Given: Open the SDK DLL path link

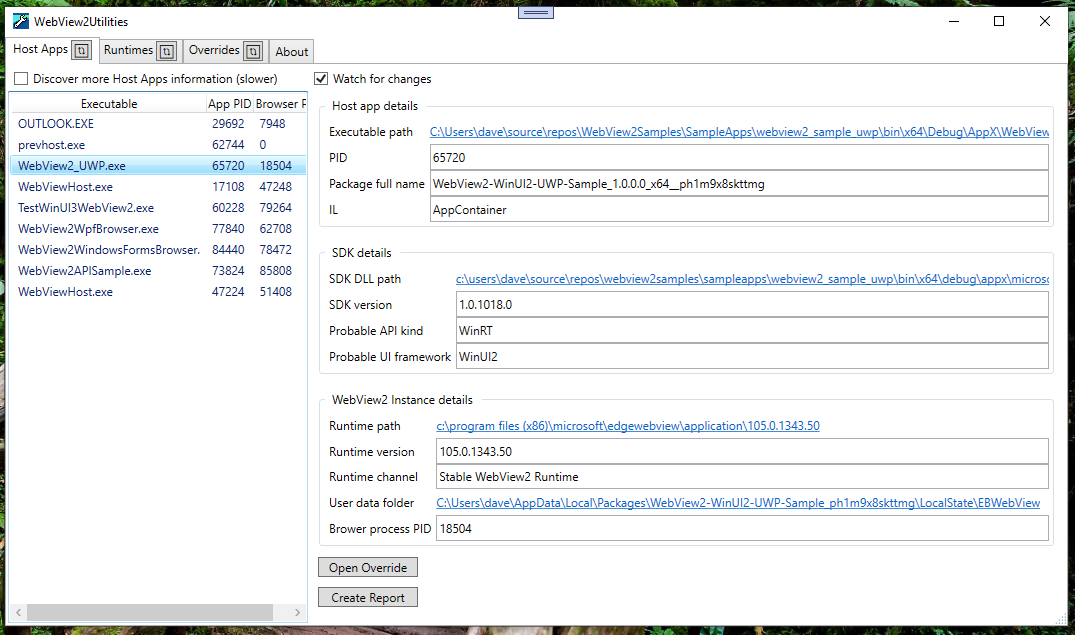Looking at the screenshot, I should 752,279.
